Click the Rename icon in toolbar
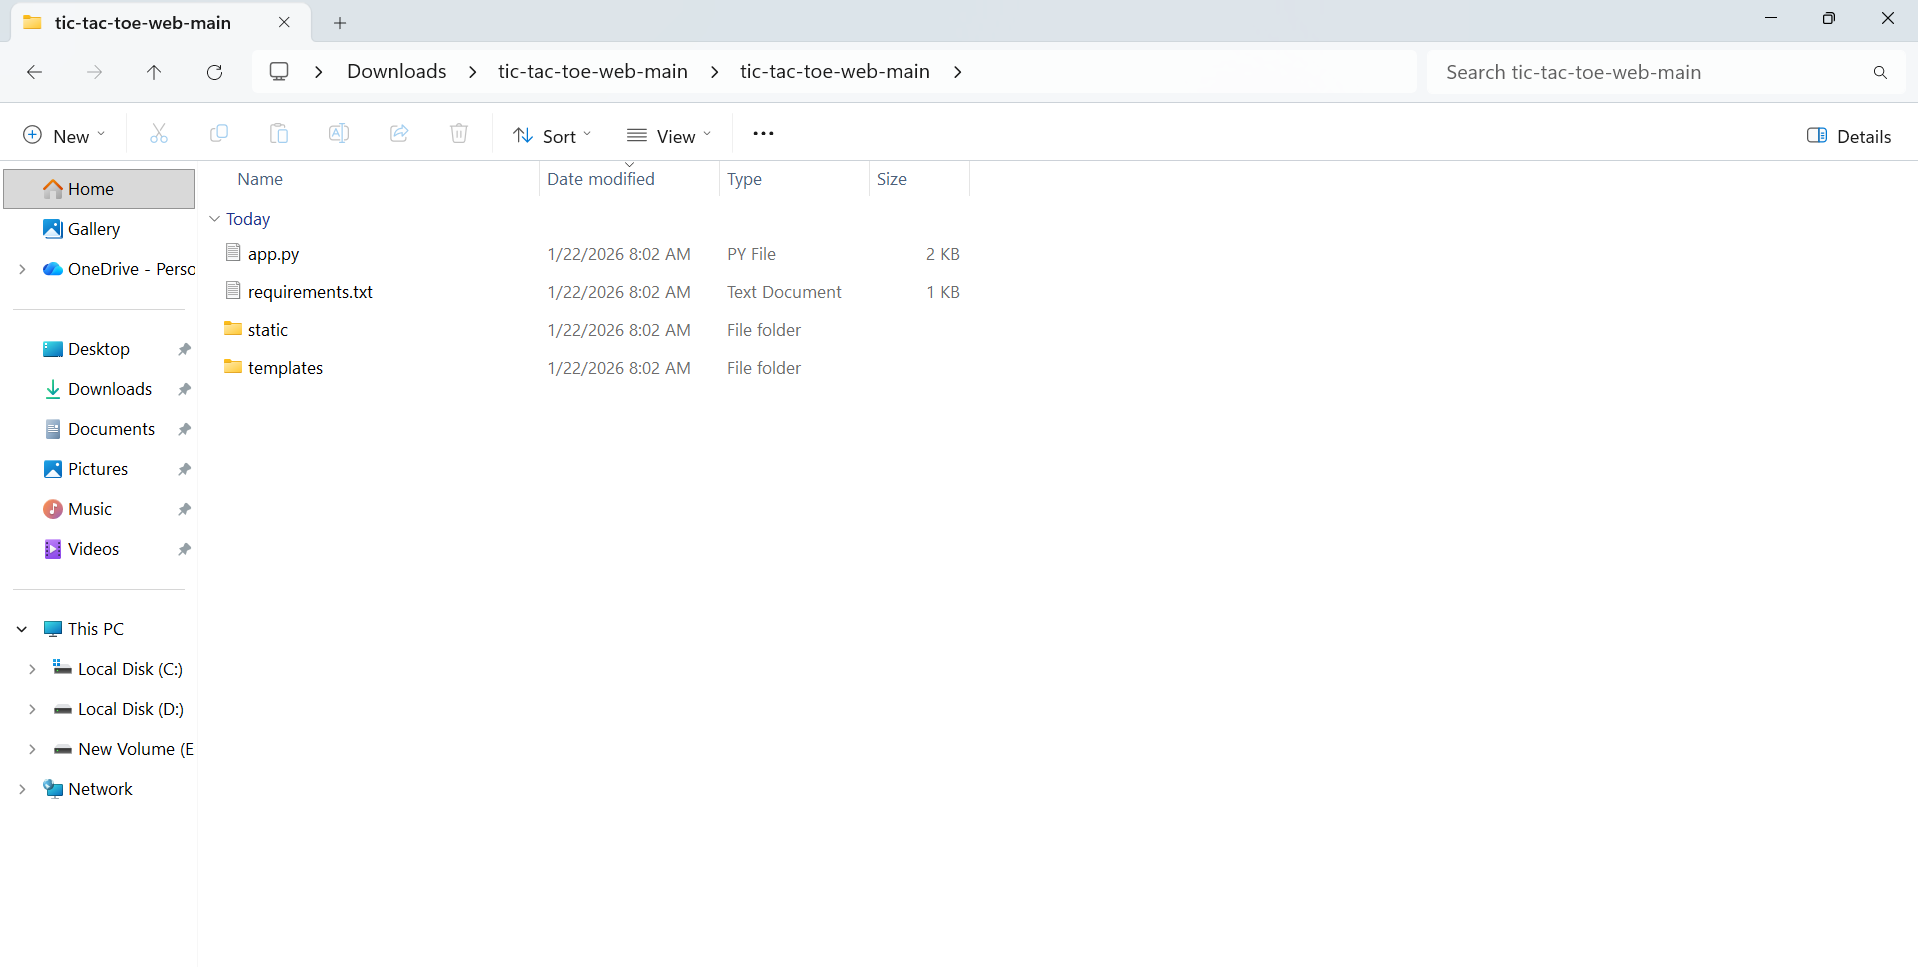 [x=339, y=134]
